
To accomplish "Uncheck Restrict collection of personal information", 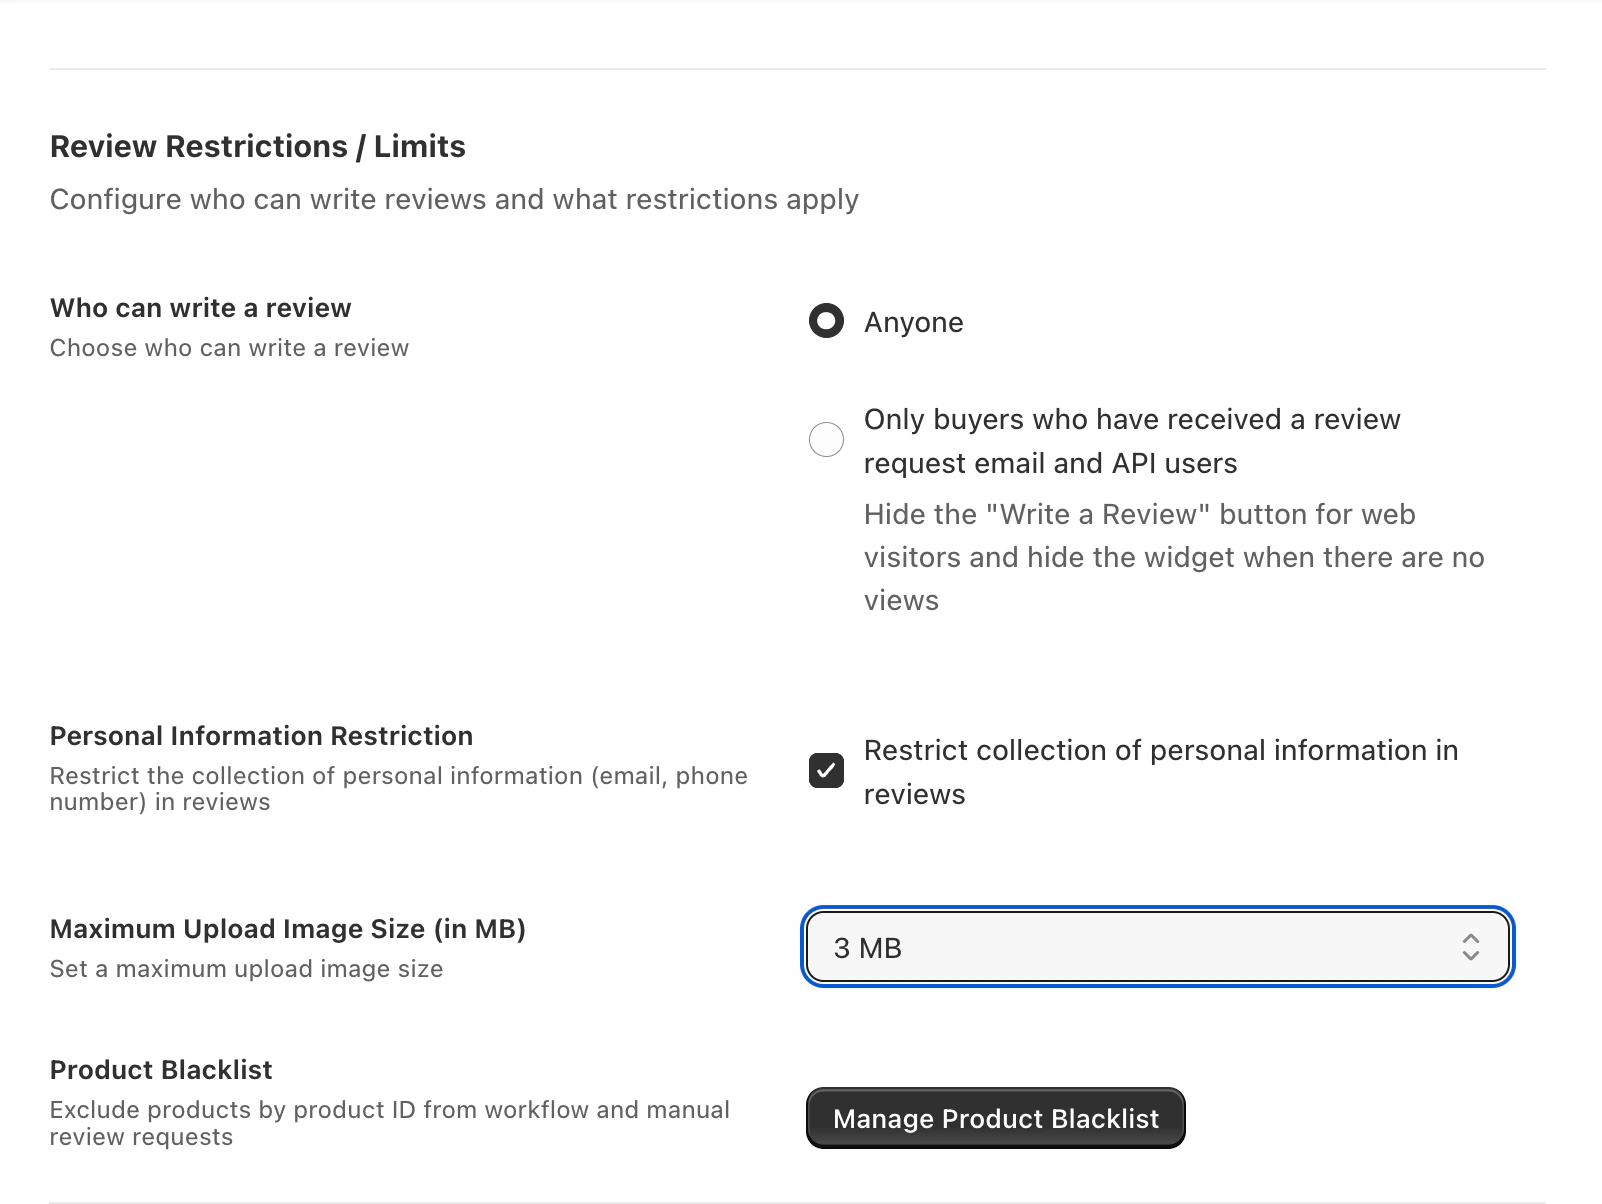I will point(826,771).
